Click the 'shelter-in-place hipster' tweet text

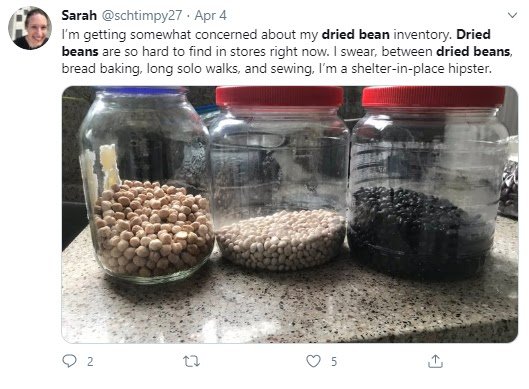[421, 68]
